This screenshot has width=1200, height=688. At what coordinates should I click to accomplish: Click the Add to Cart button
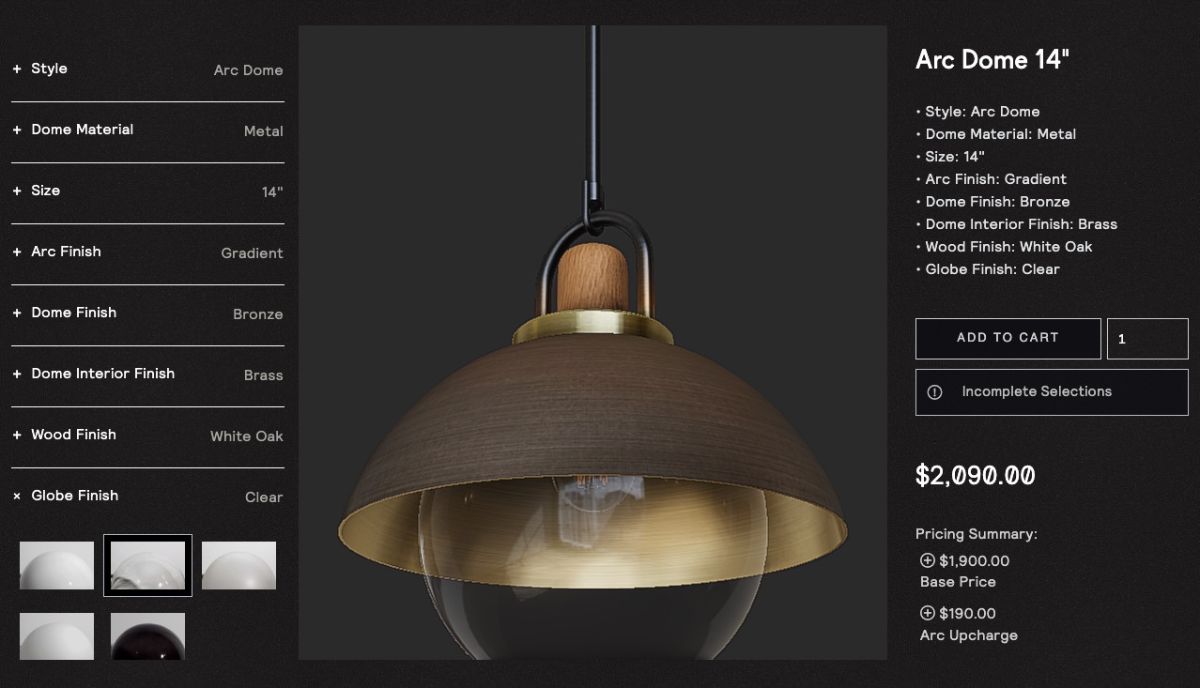pyautogui.click(x=1008, y=338)
